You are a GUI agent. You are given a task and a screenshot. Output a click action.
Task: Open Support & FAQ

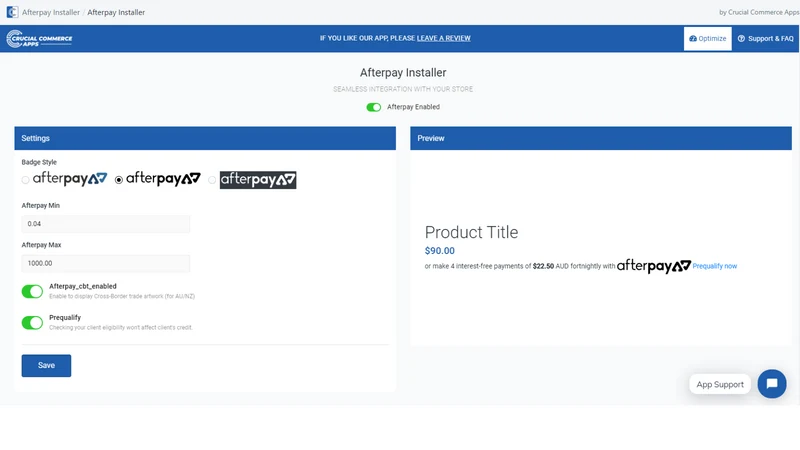765,38
